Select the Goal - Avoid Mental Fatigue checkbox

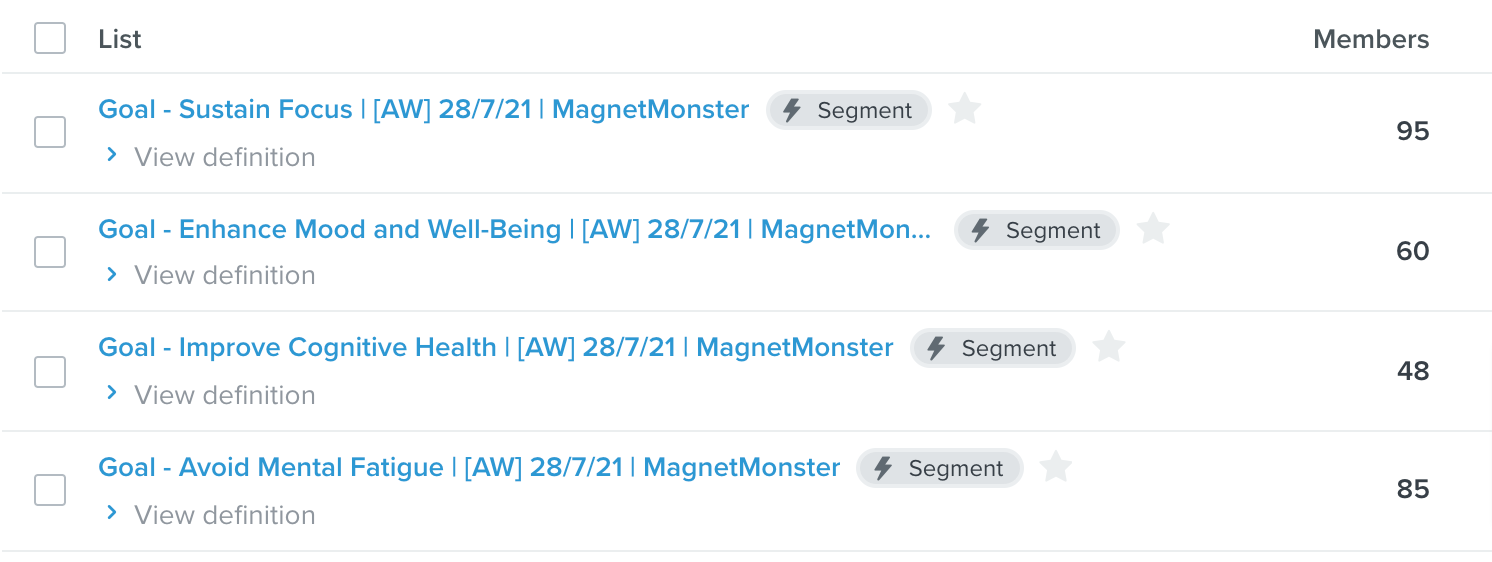click(50, 490)
